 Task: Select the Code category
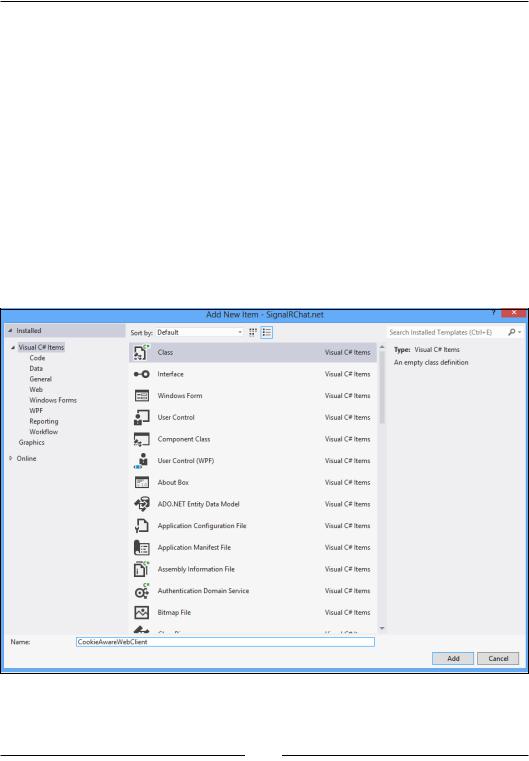click(x=37, y=358)
